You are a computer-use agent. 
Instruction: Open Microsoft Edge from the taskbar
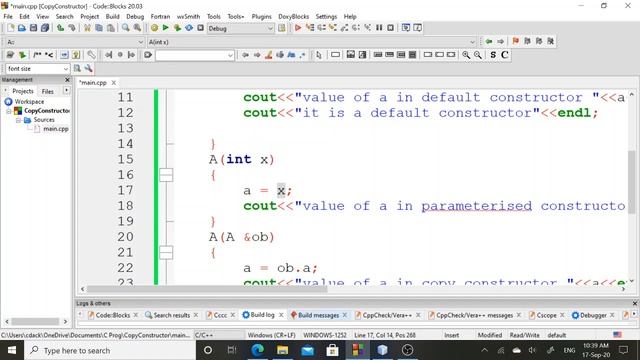coord(258,350)
